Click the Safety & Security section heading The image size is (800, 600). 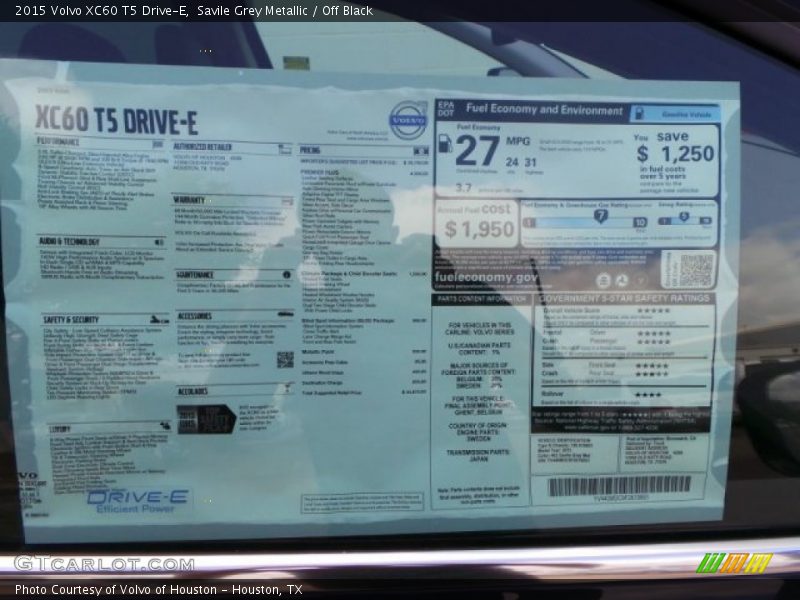click(x=71, y=319)
